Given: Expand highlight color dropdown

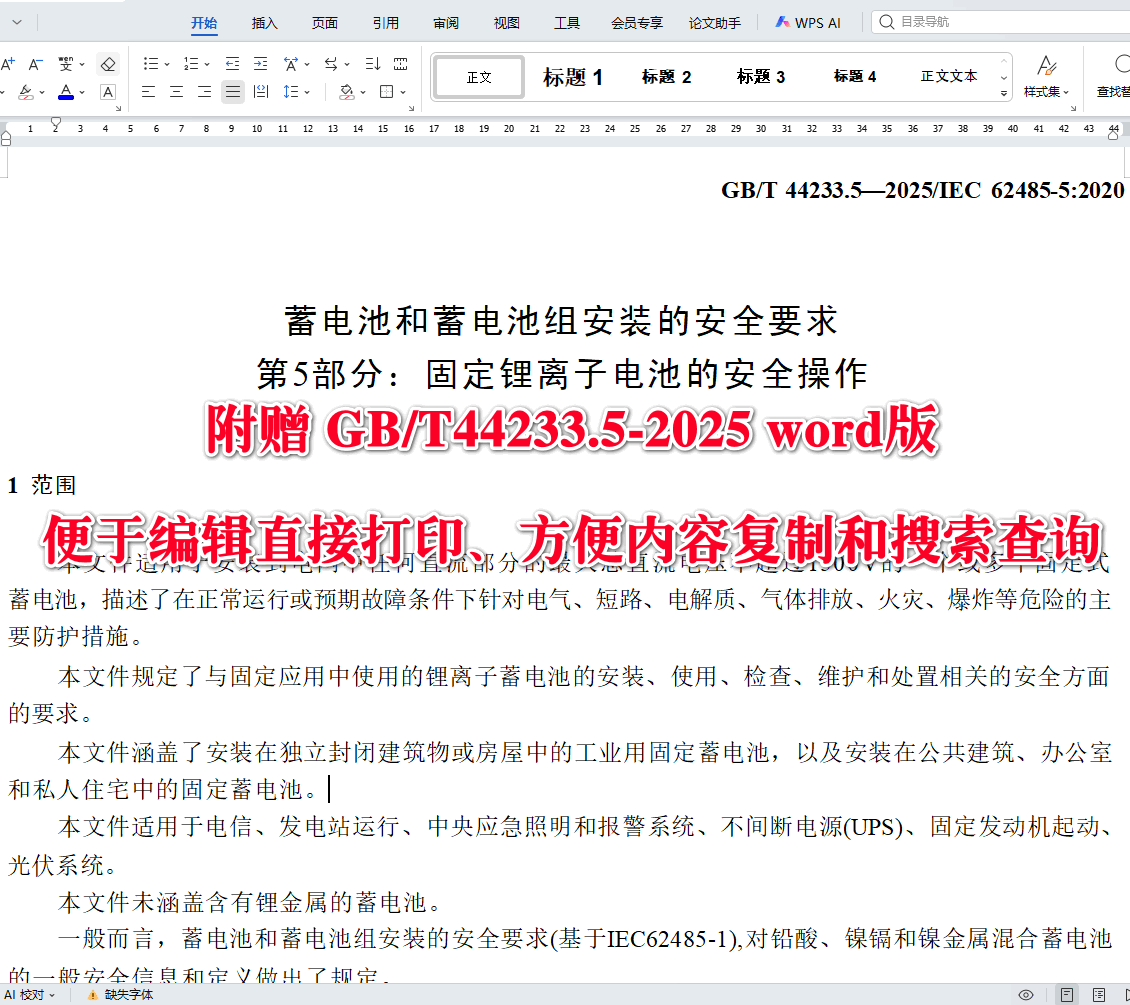Looking at the screenshot, I should 42,92.
